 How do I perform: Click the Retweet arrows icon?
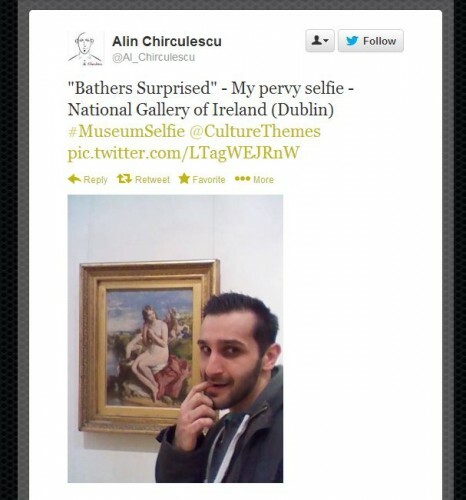click(124, 179)
